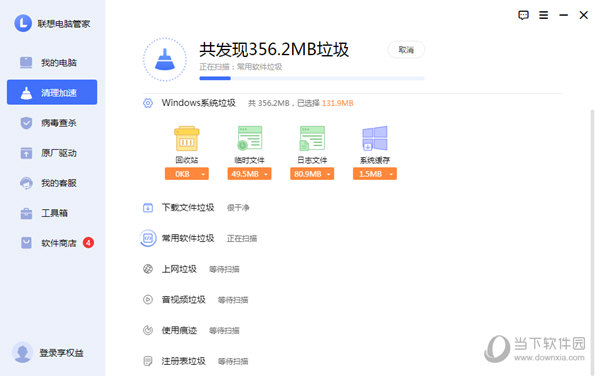600x376 pixels.
Task: Click the 使用痕迹 row label
Action: 179,330
